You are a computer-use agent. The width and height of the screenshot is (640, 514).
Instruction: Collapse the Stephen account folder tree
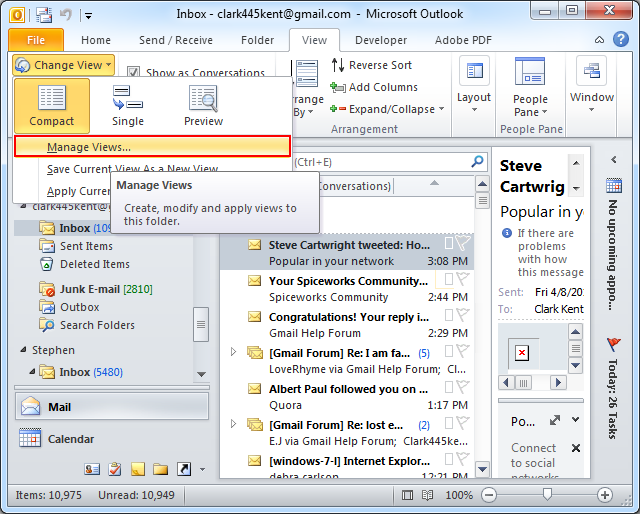(x=23, y=351)
